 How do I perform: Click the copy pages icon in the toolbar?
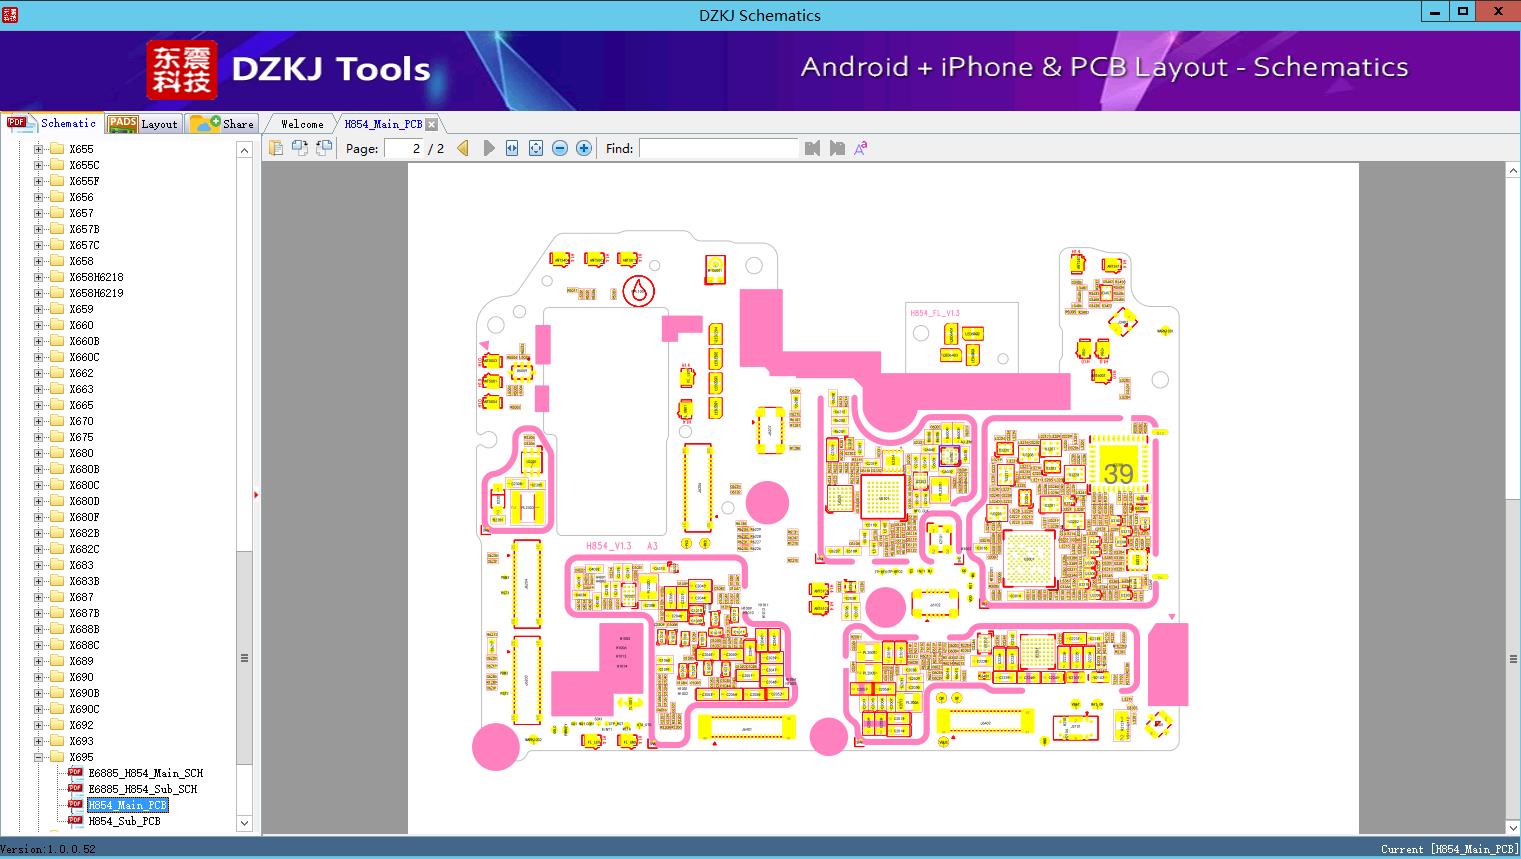(x=276, y=148)
